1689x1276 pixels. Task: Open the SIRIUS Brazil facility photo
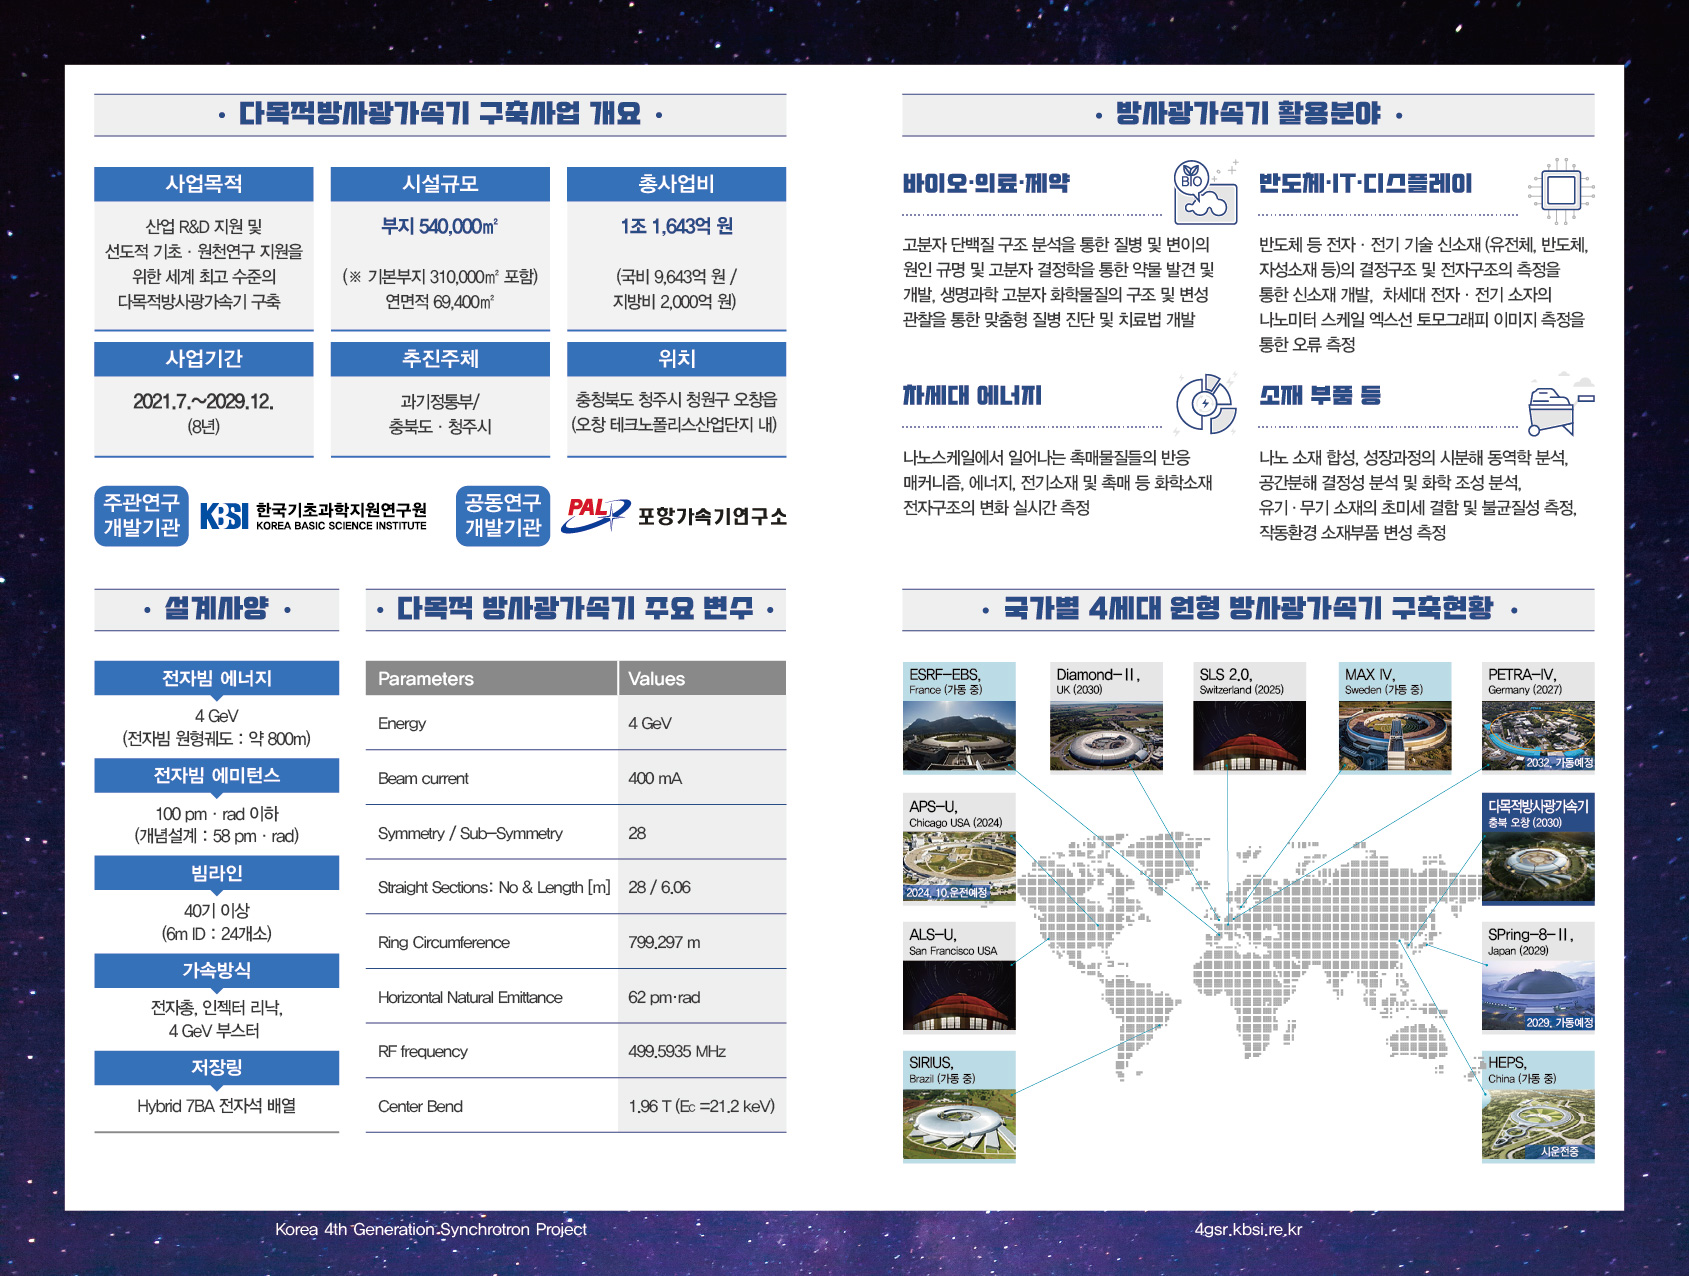click(959, 1124)
